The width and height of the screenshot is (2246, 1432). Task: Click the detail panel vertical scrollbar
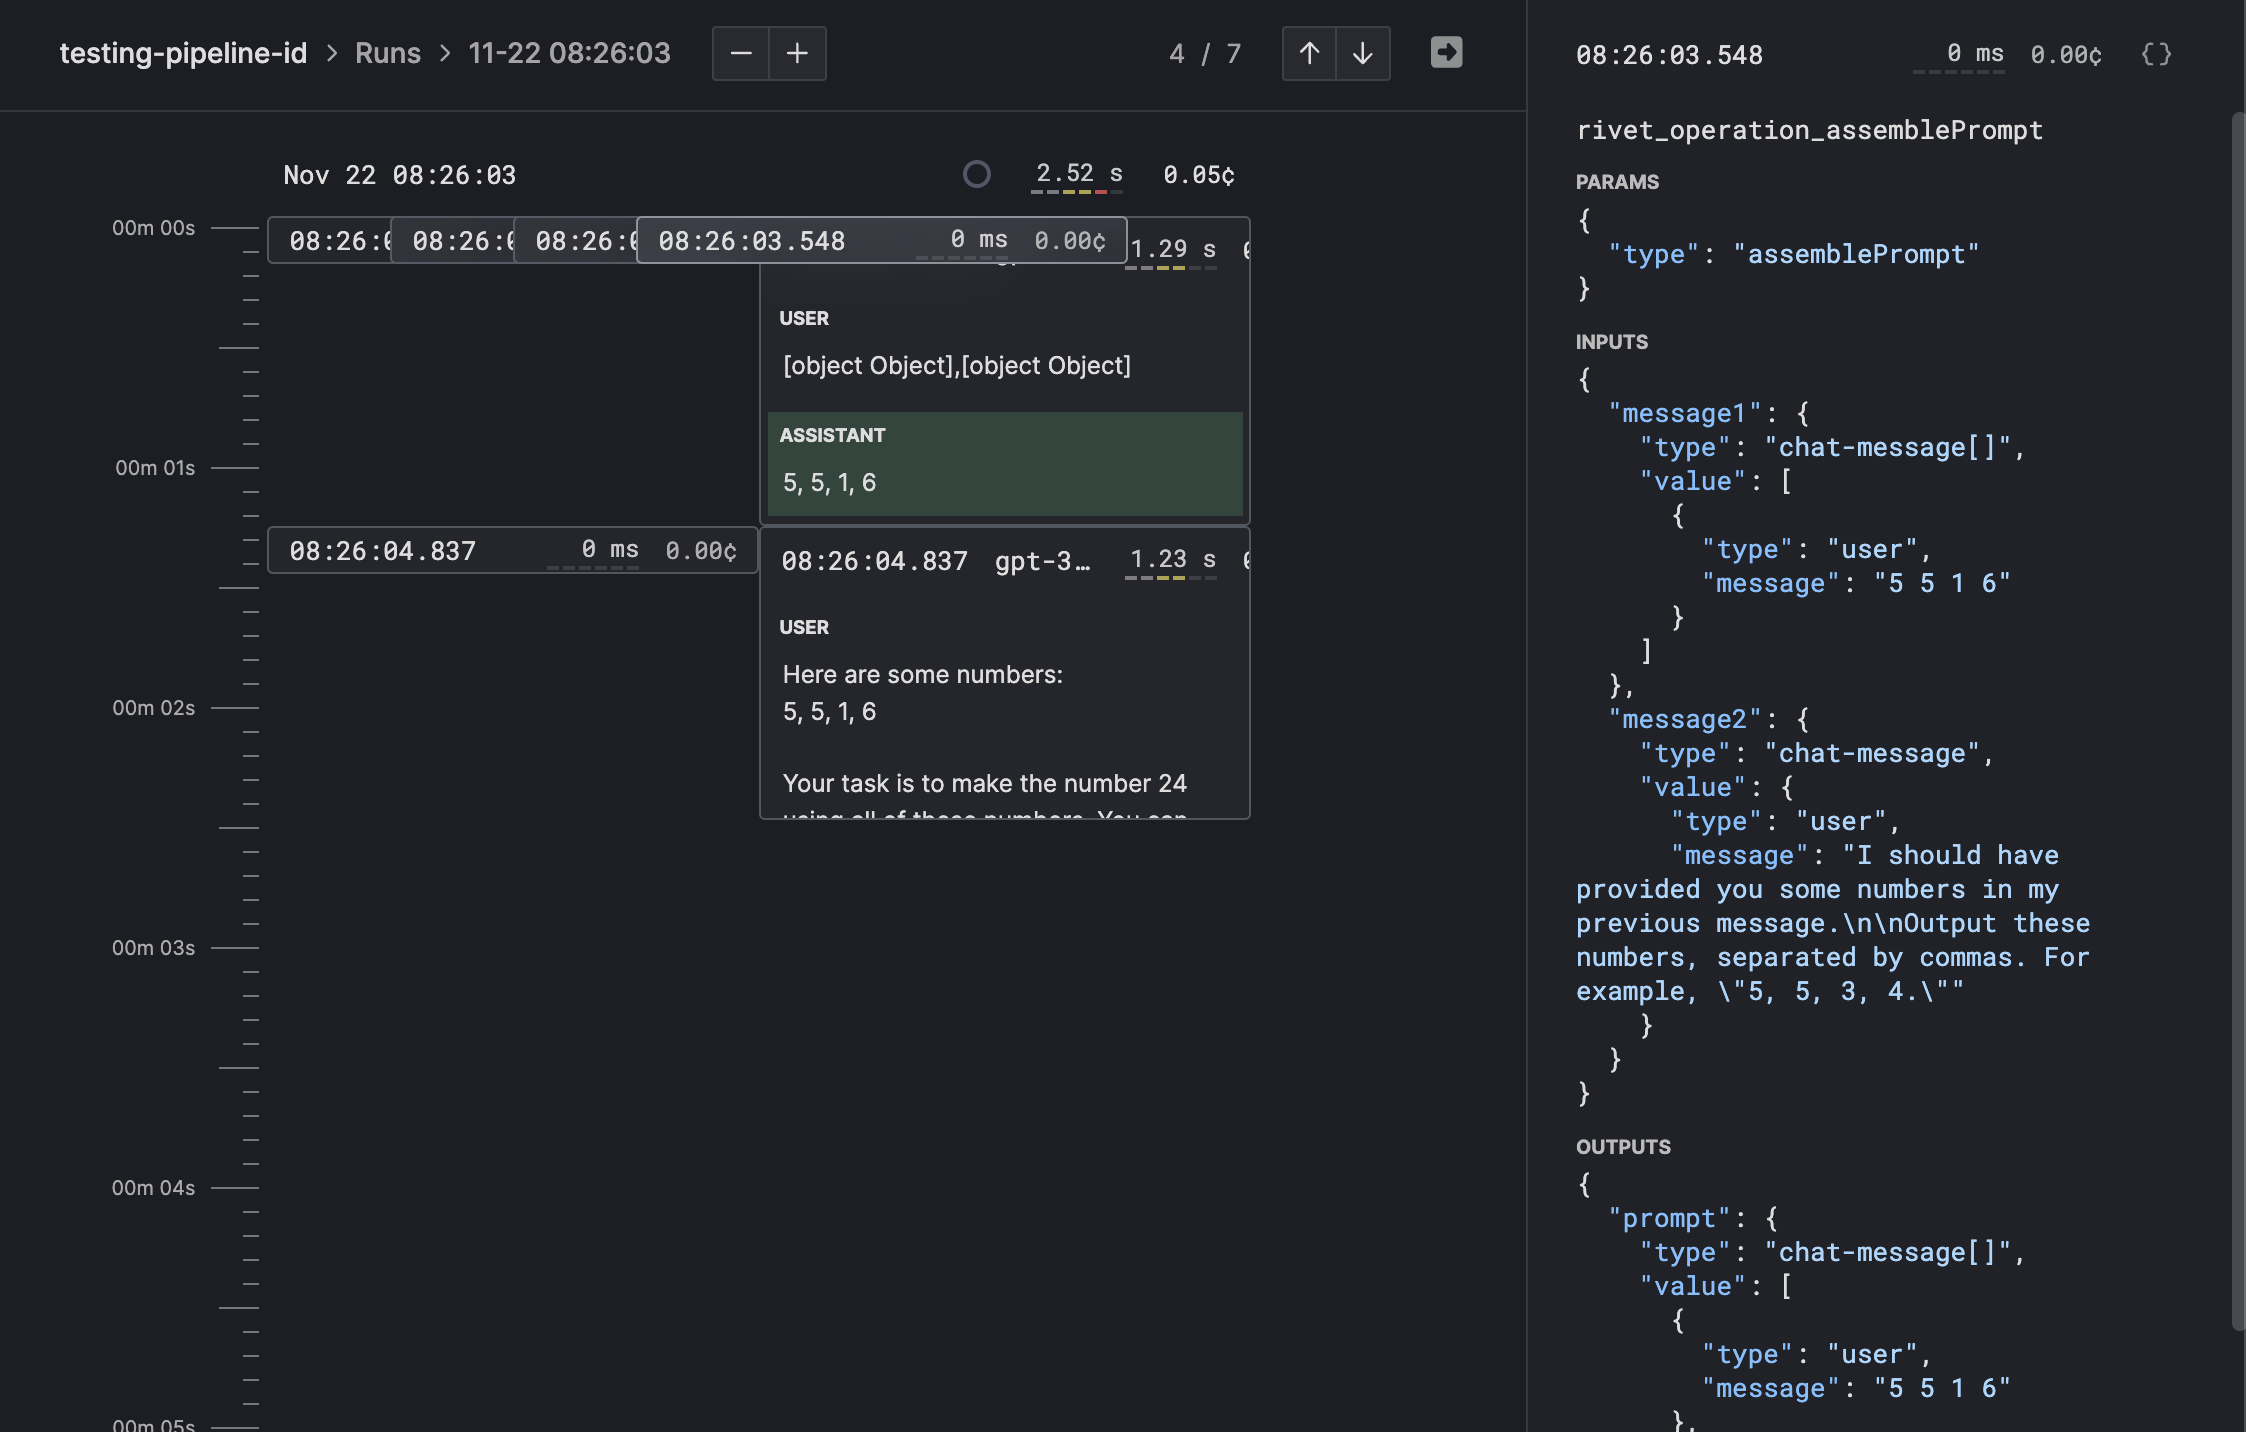pyautogui.click(x=2238, y=720)
